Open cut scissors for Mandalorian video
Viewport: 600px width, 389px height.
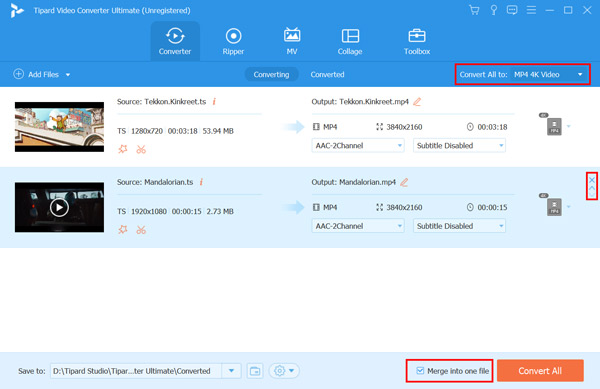click(x=141, y=229)
